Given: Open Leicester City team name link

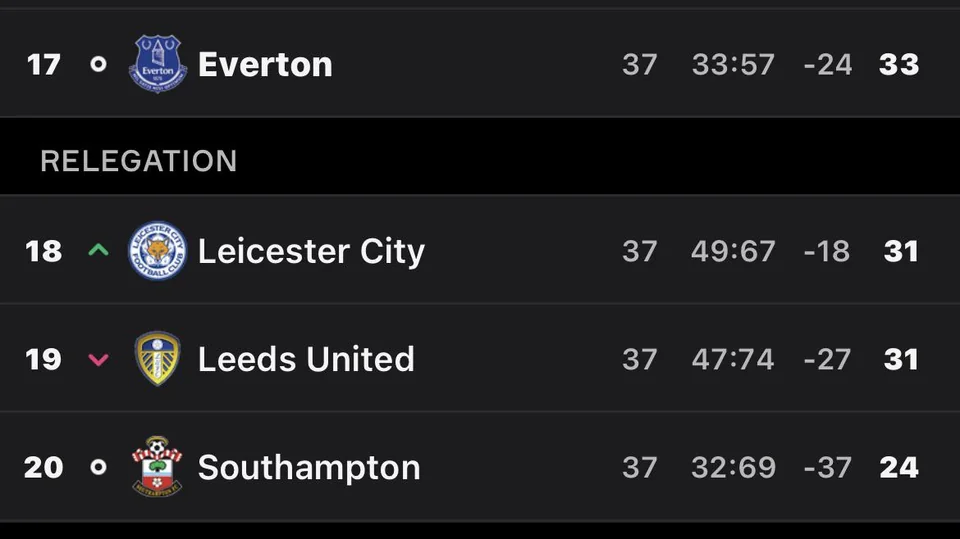Looking at the screenshot, I should click(x=311, y=252).
